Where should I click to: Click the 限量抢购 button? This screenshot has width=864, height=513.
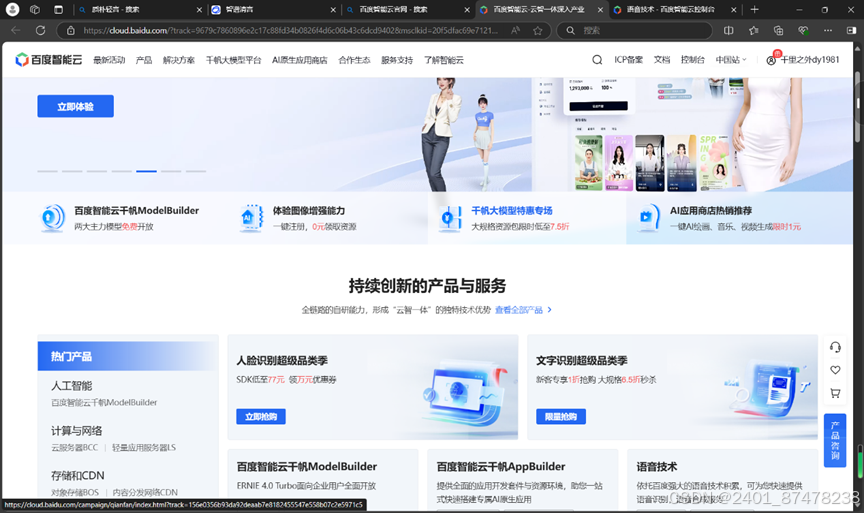pyautogui.click(x=561, y=417)
